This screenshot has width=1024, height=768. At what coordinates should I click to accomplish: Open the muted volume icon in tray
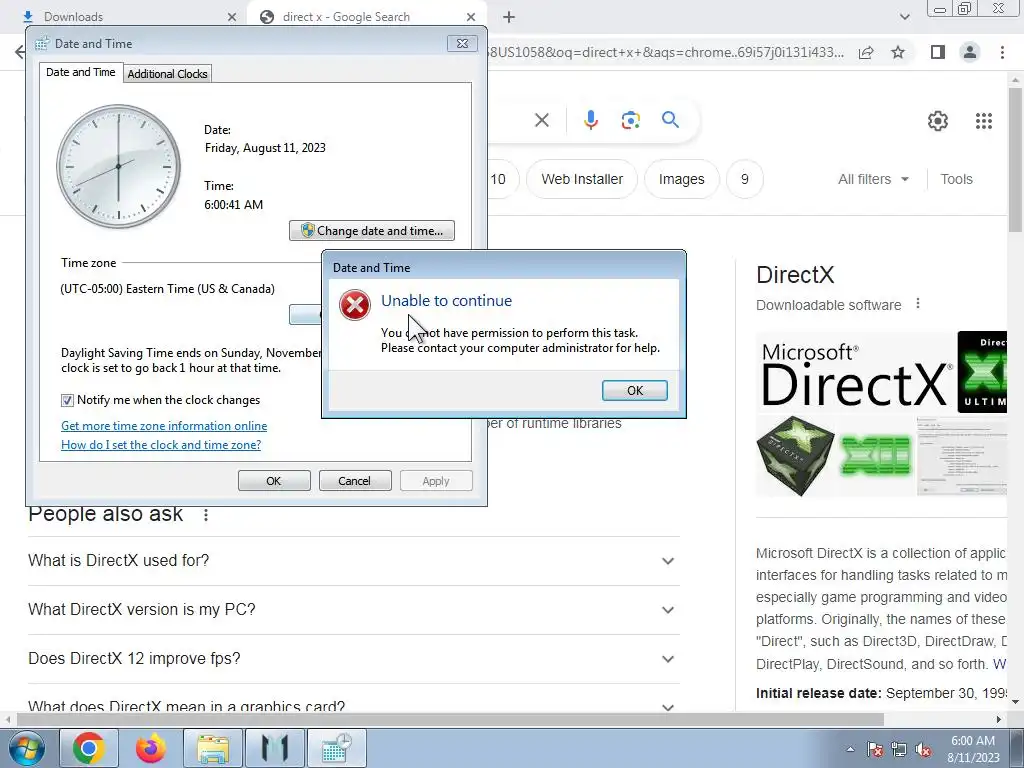923,749
